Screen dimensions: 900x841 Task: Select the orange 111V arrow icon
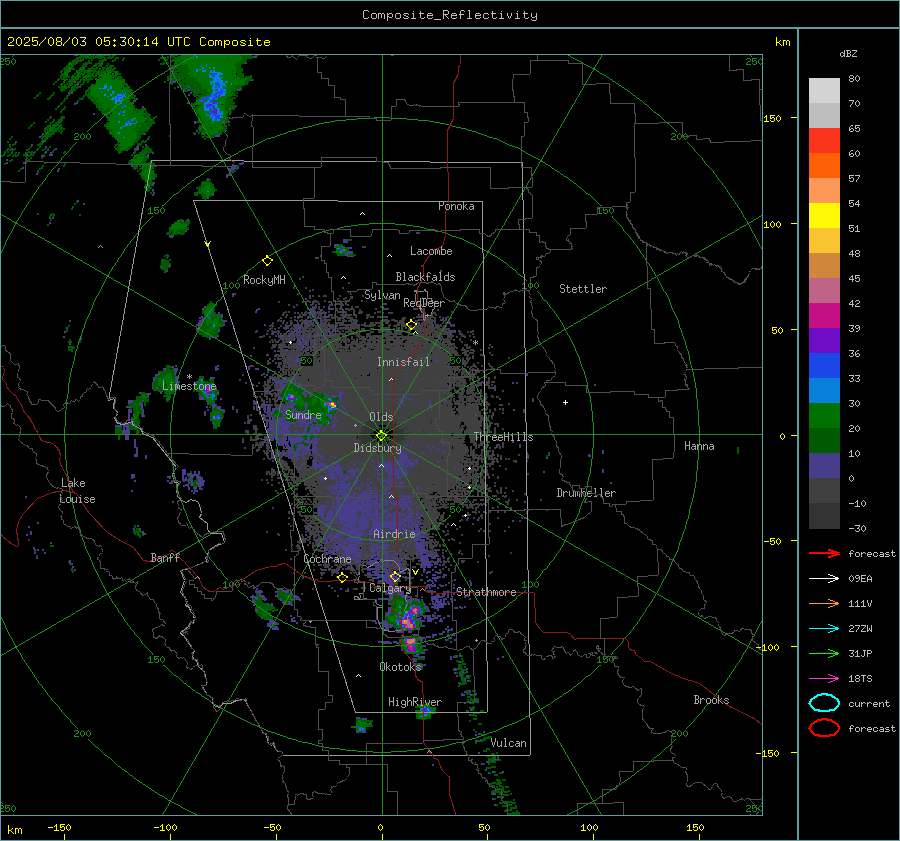(824, 603)
